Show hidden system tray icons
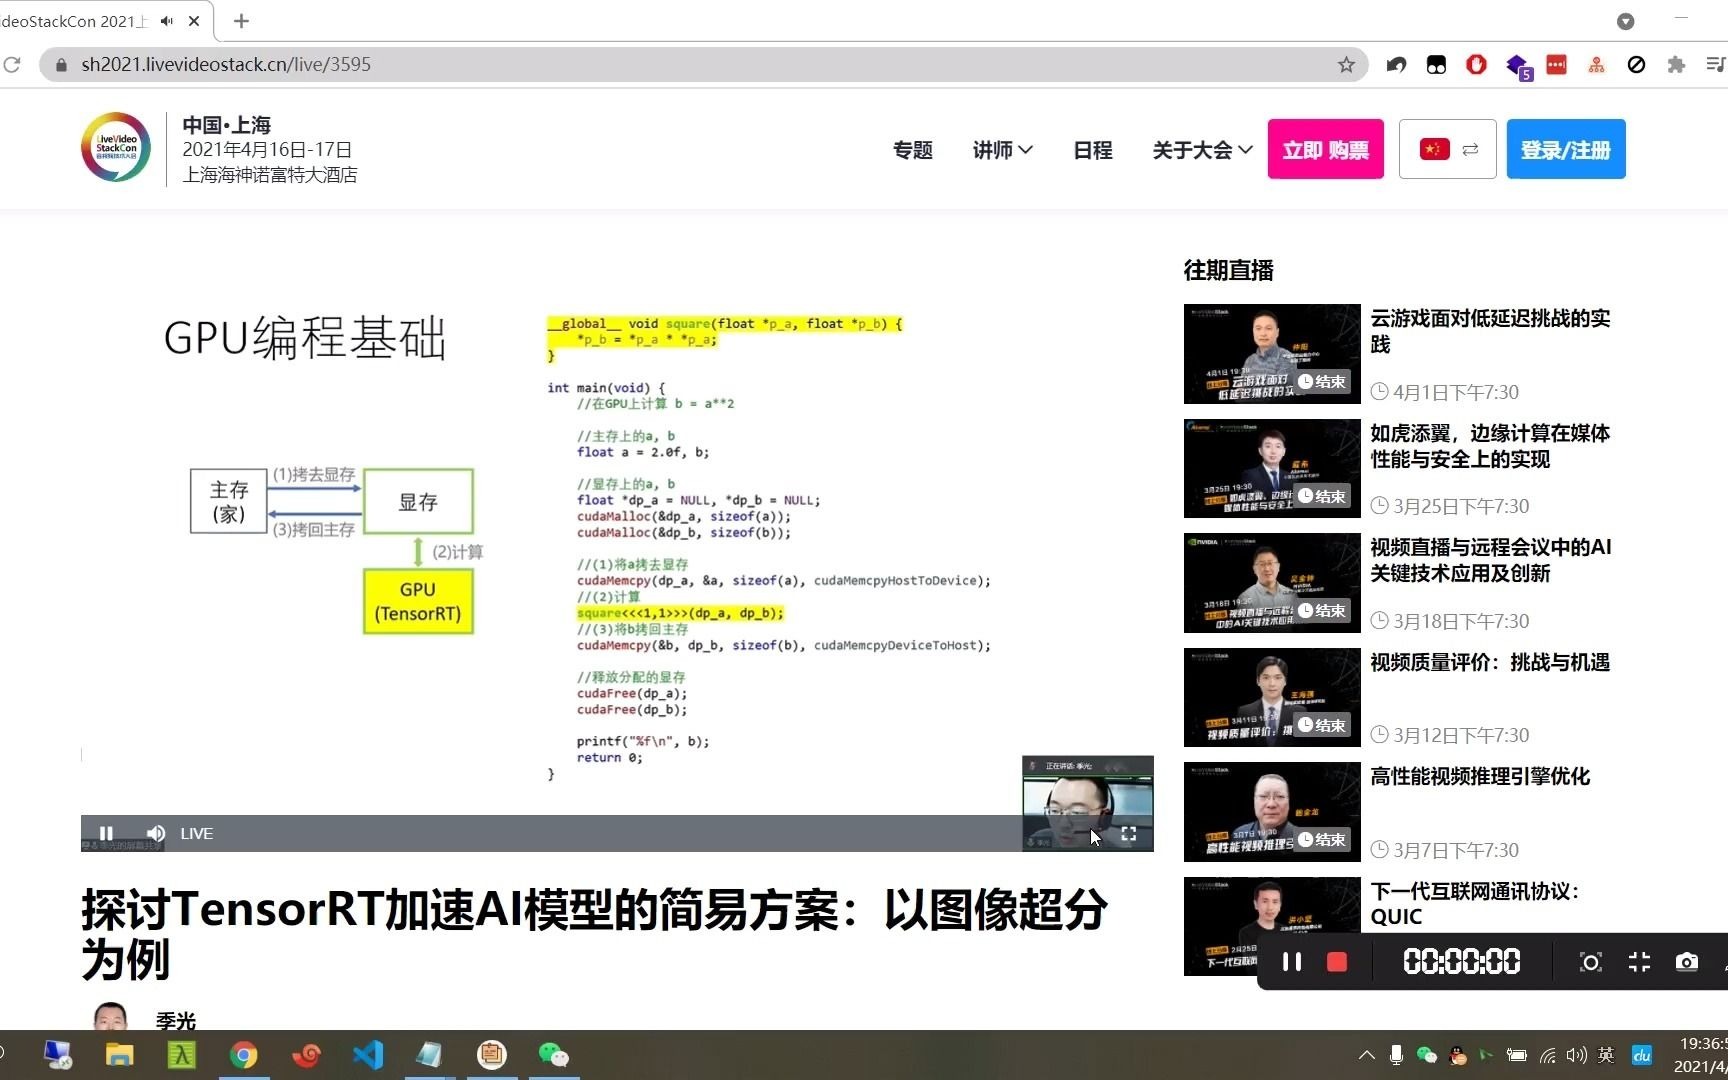 pyautogui.click(x=1366, y=1055)
